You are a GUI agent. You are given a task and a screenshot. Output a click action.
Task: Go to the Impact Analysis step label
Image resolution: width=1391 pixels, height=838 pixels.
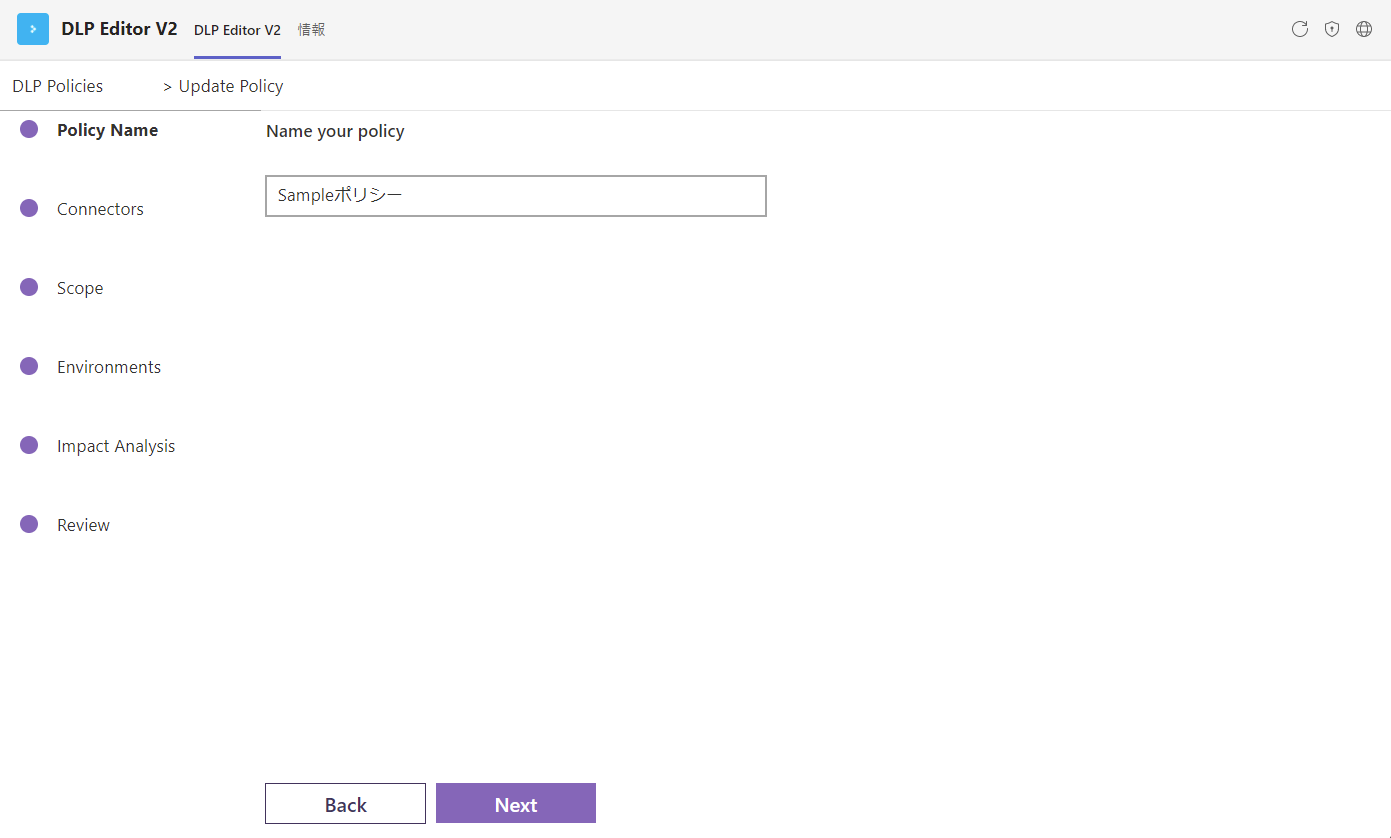[116, 446]
